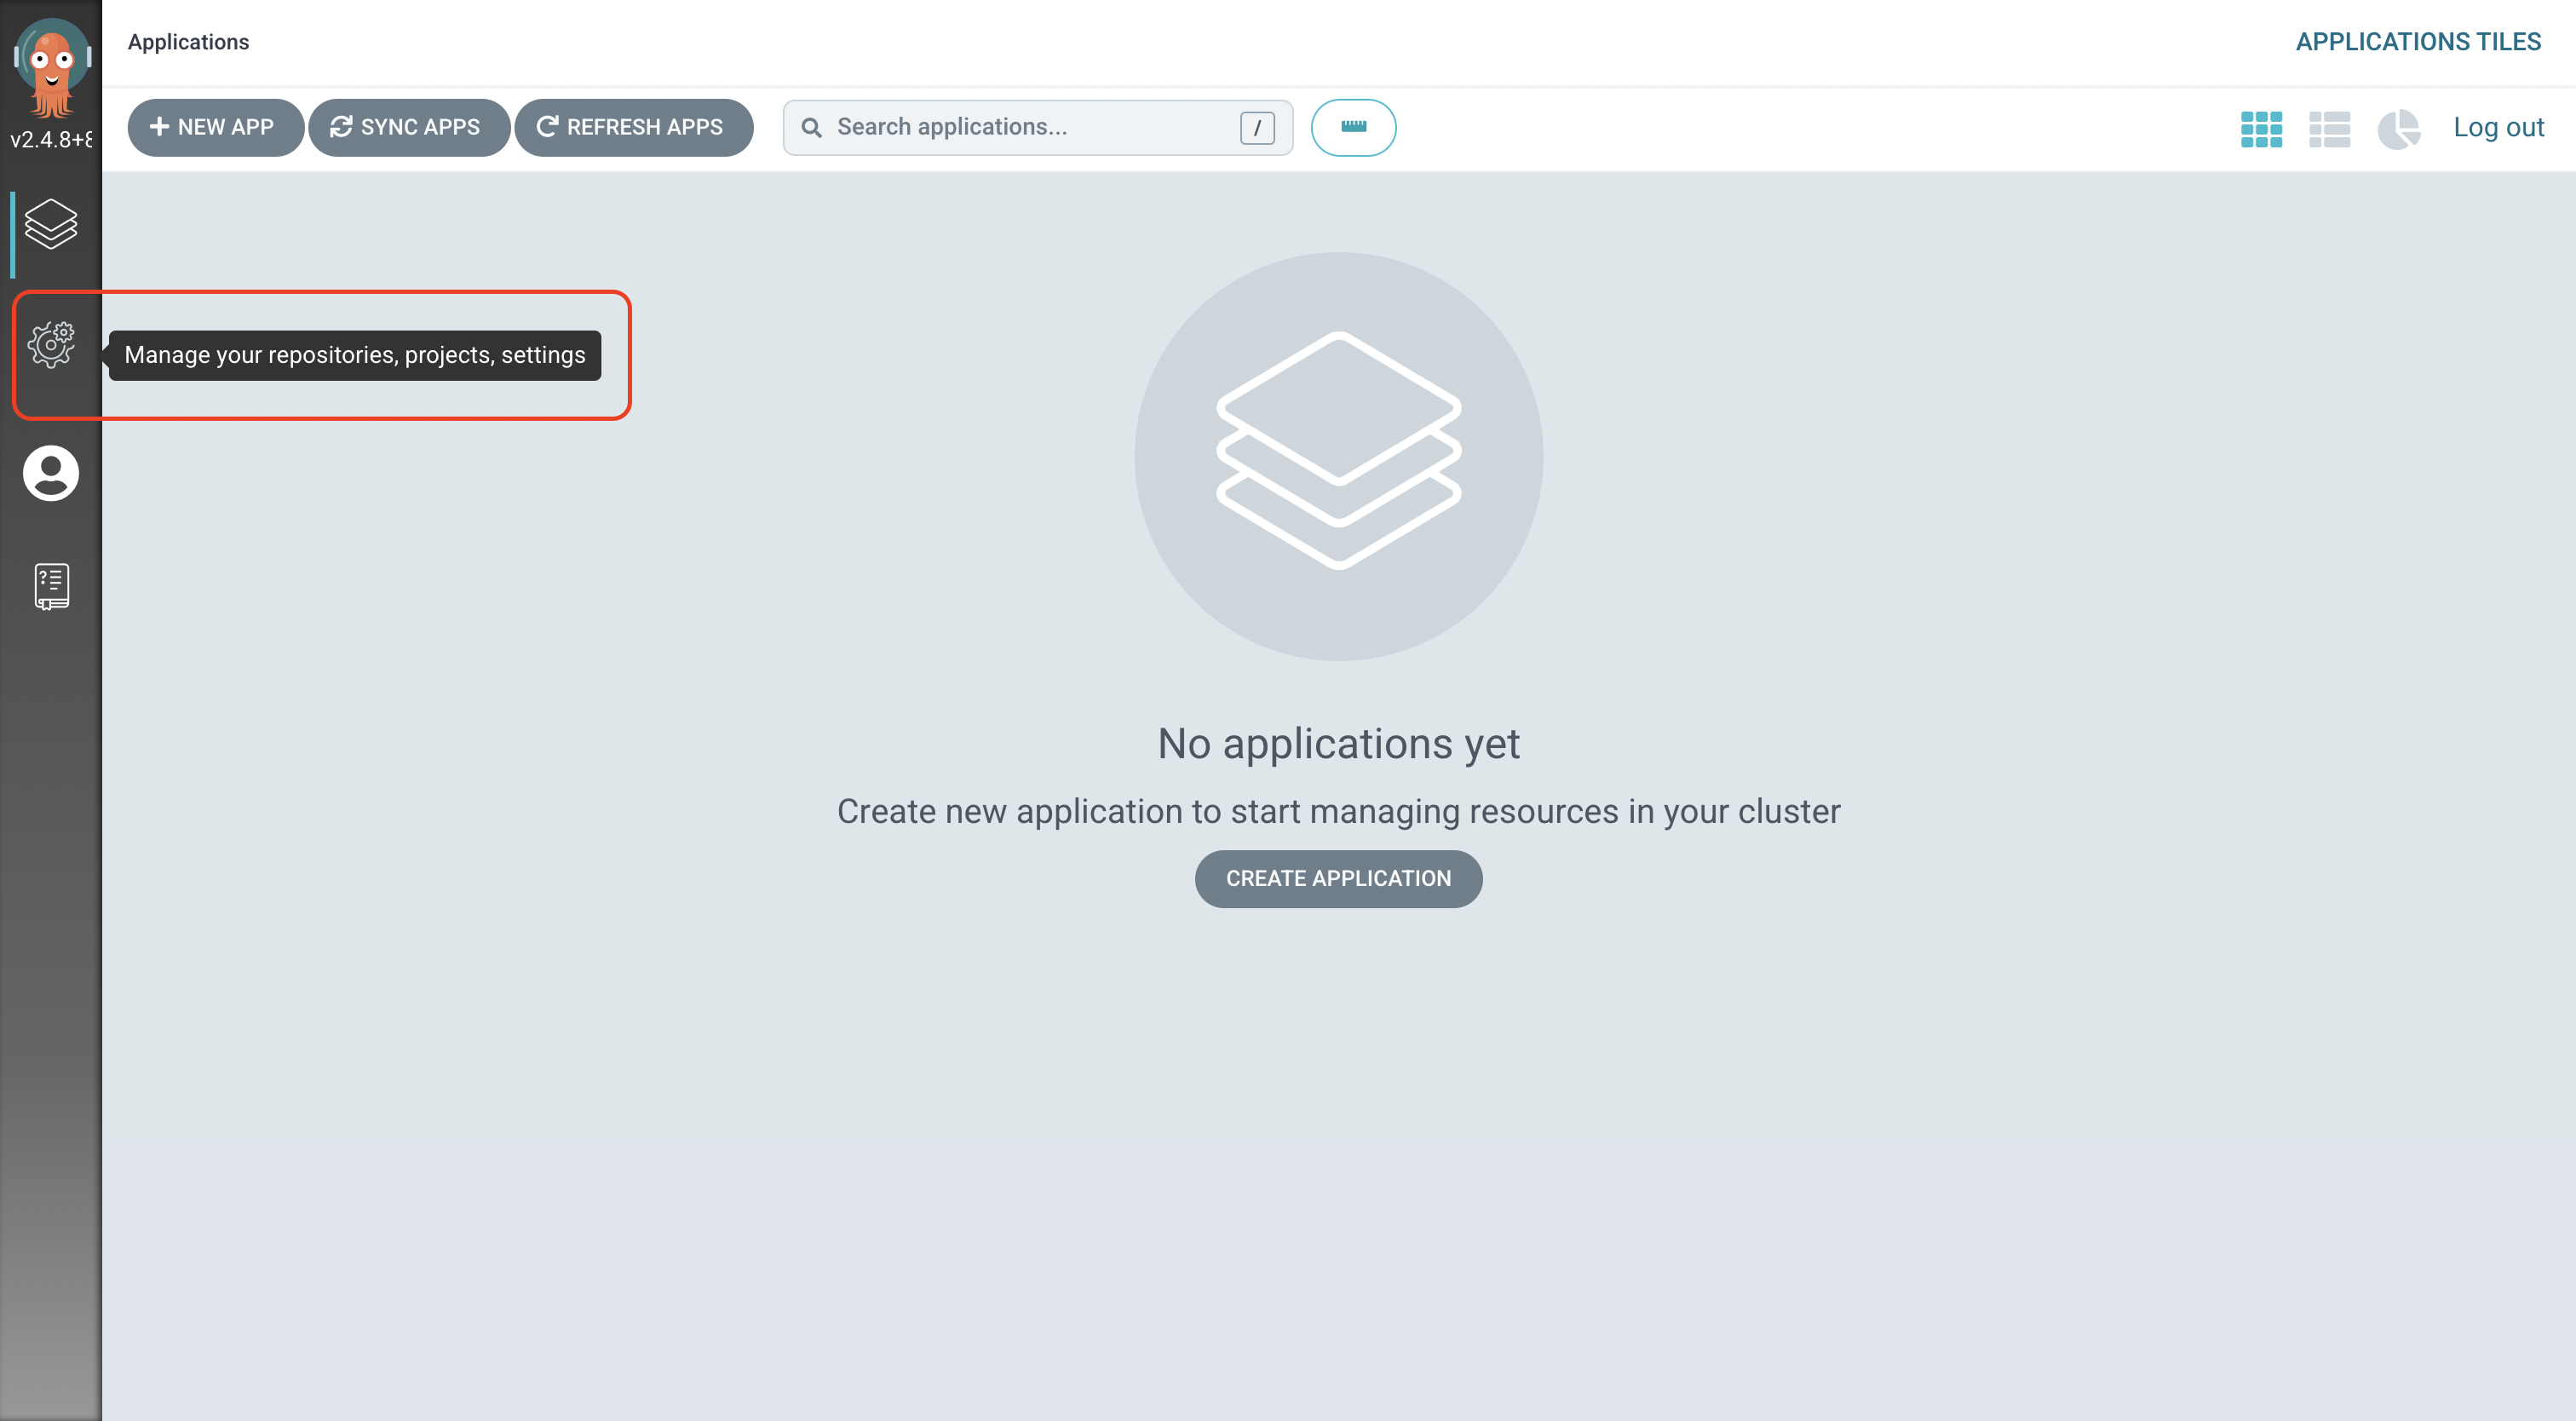Switch to the pie chart summary view
Viewport: 2576px width, 1421px height.
tap(2398, 129)
